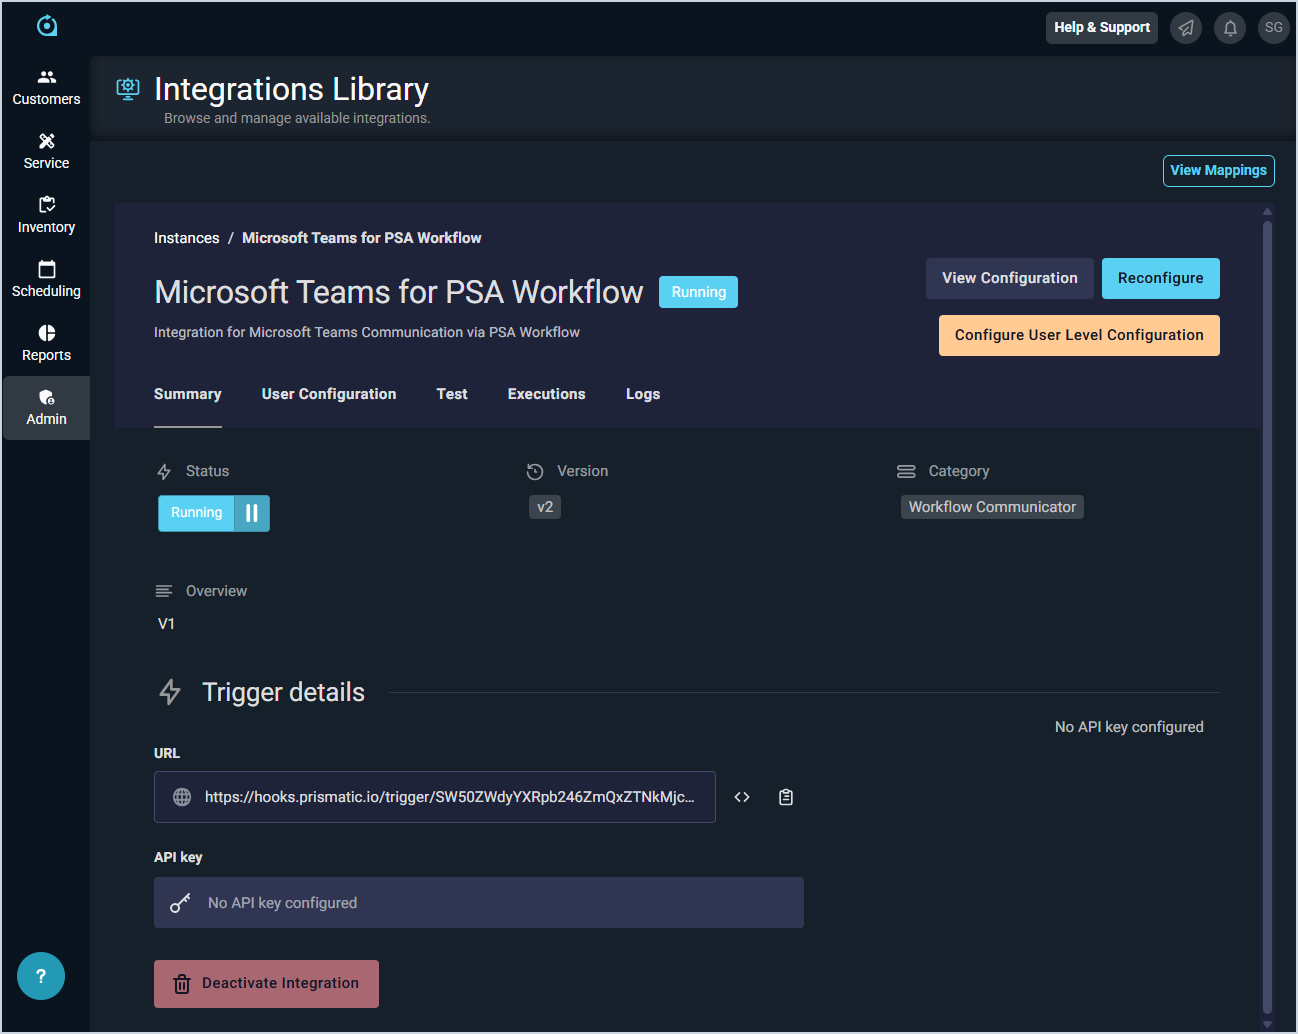Open the round help question mark button
Image resolution: width=1298 pixels, height=1034 pixels.
pyautogui.click(x=41, y=976)
